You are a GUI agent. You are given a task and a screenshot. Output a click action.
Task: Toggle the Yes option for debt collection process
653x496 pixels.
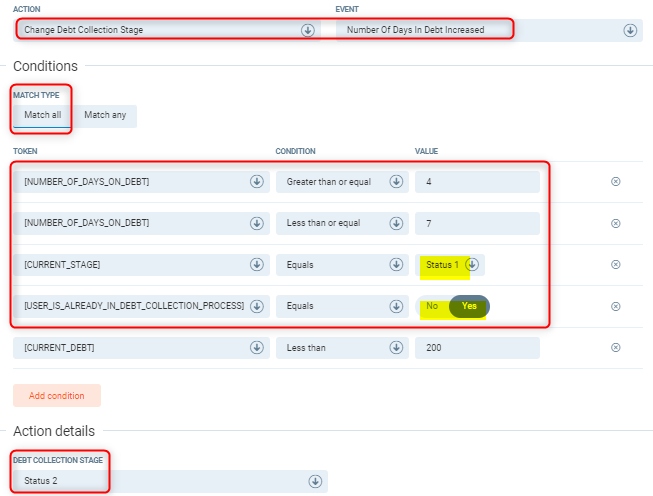pyautogui.click(x=469, y=306)
